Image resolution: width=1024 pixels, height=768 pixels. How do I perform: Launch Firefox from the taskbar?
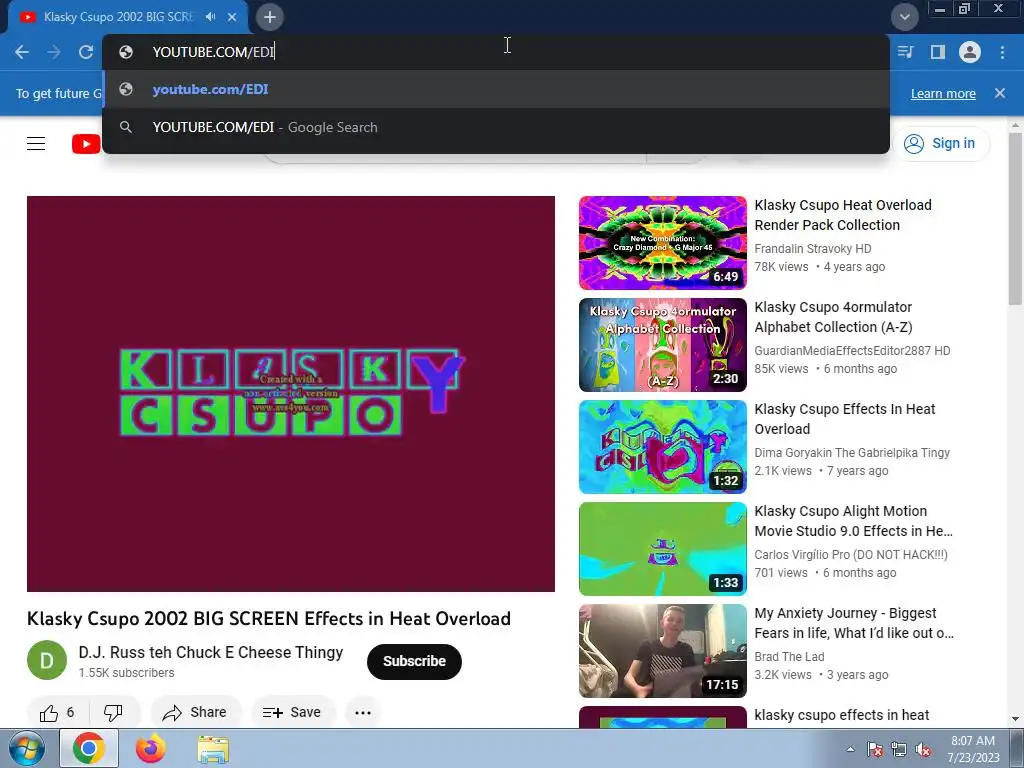(150, 748)
